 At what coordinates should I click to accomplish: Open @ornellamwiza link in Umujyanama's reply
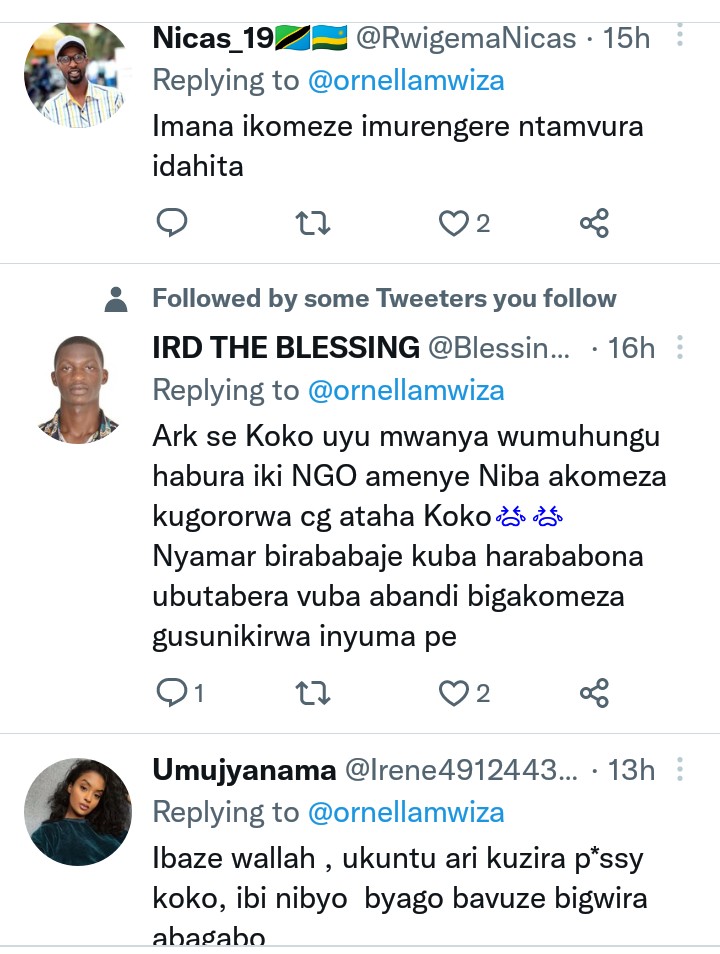406,812
